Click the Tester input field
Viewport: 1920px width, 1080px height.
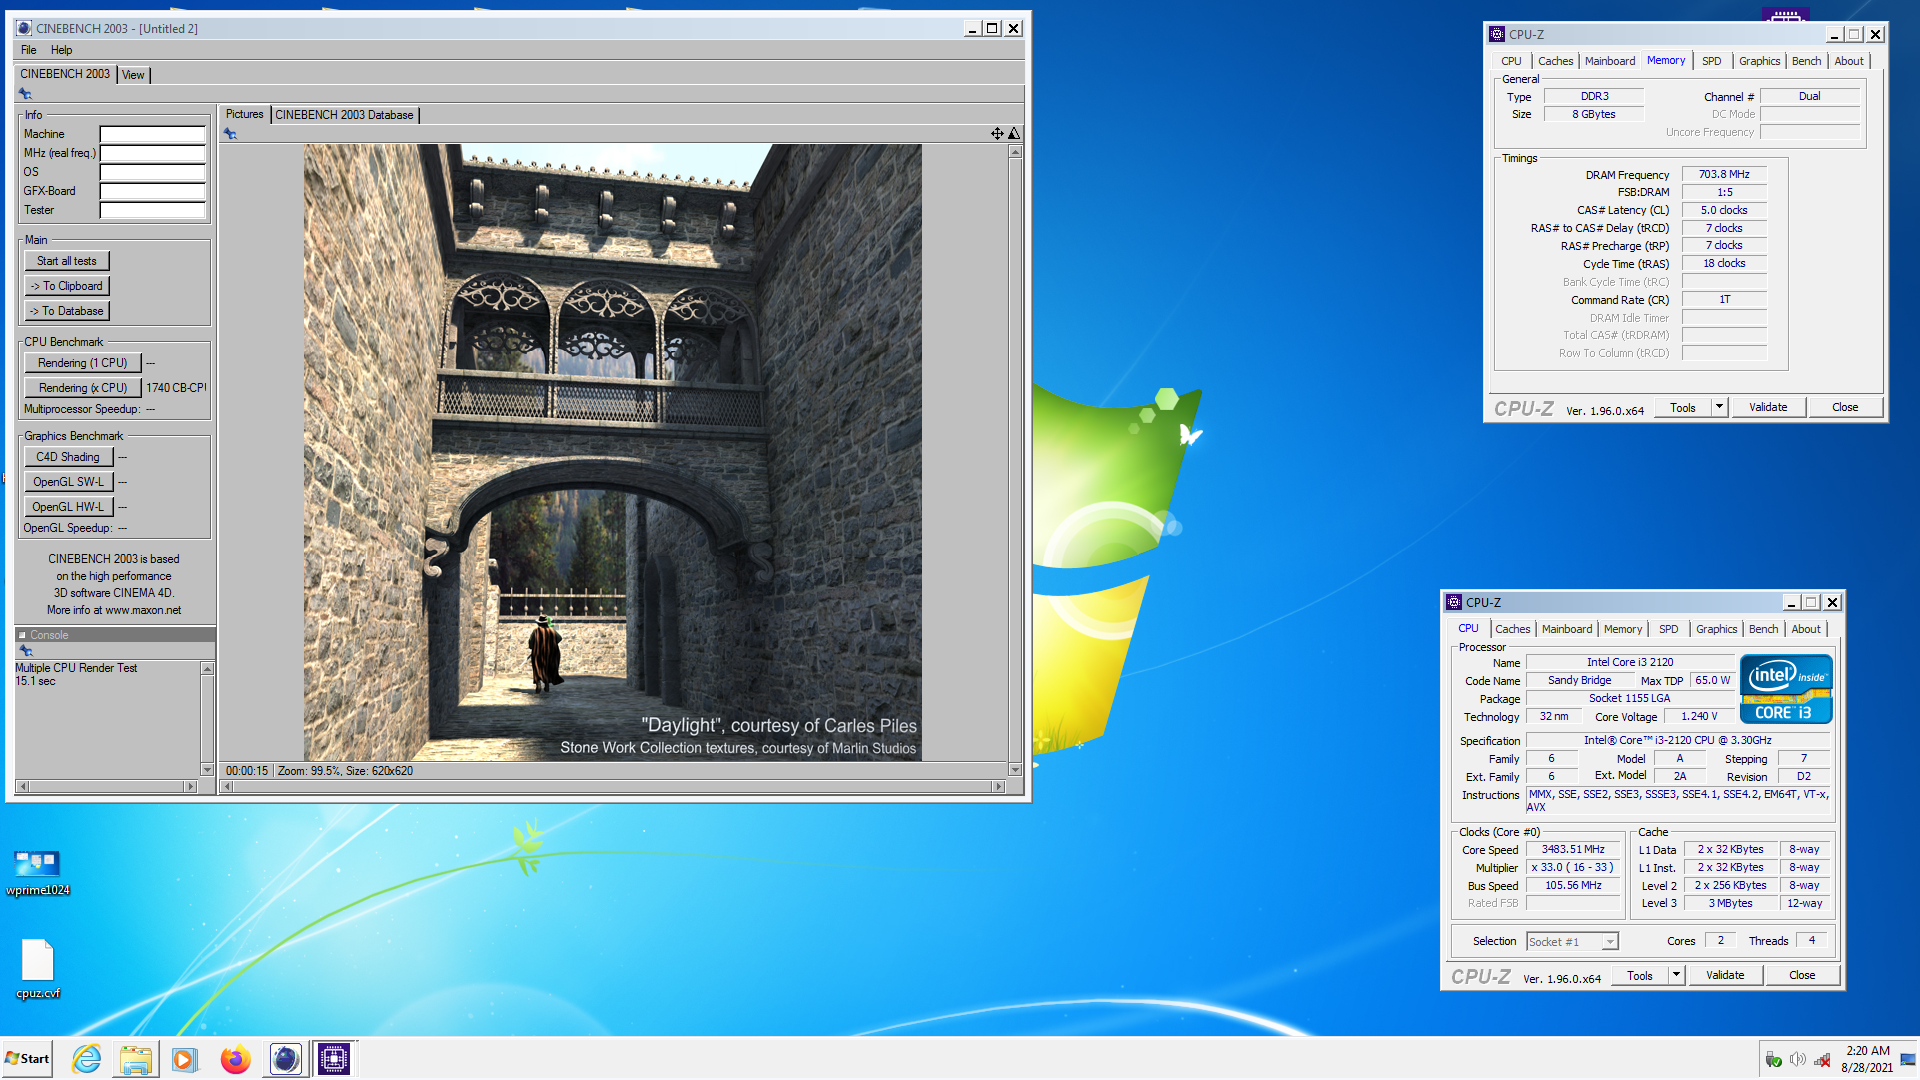click(x=152, y=210)
